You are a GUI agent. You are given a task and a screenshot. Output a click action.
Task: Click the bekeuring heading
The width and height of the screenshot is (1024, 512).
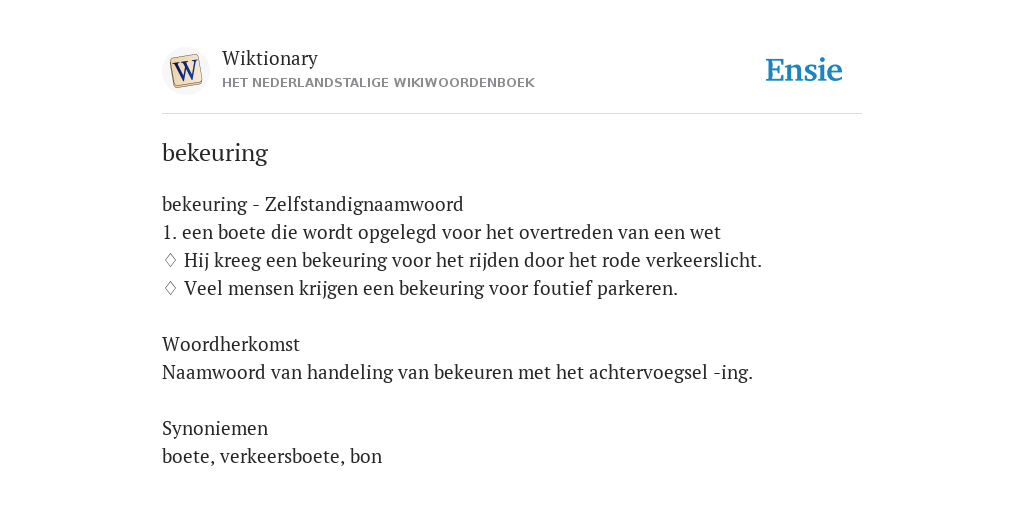(x=215, y=153)
